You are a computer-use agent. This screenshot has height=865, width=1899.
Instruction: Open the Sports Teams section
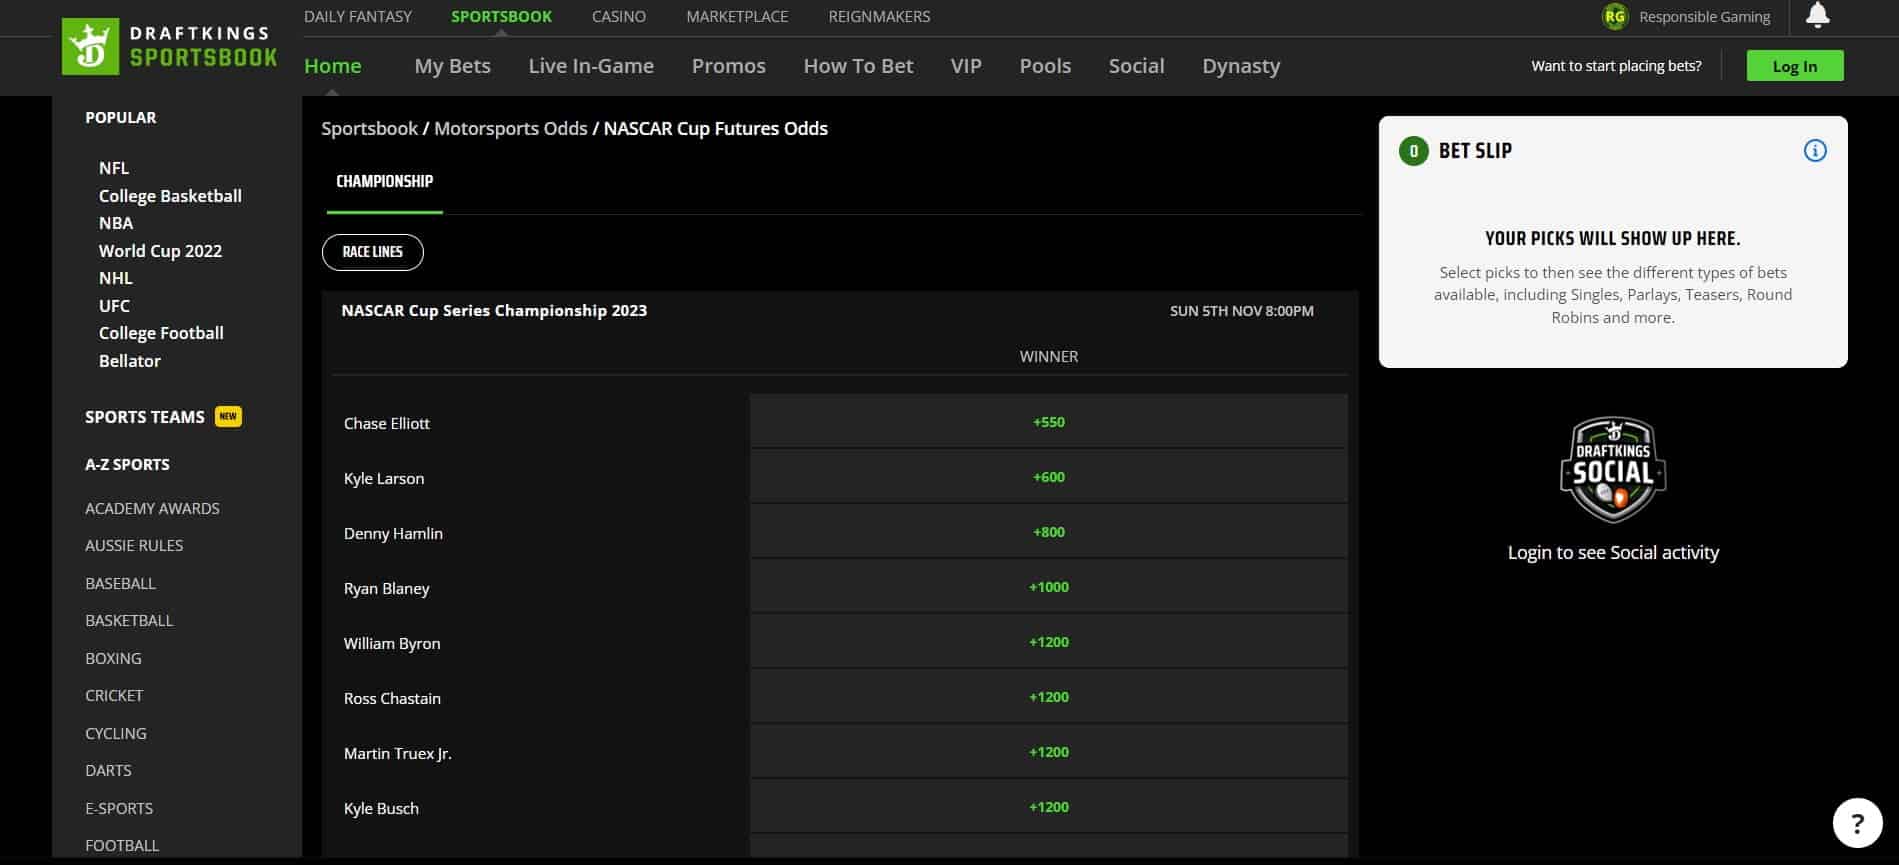pos(145,417)
